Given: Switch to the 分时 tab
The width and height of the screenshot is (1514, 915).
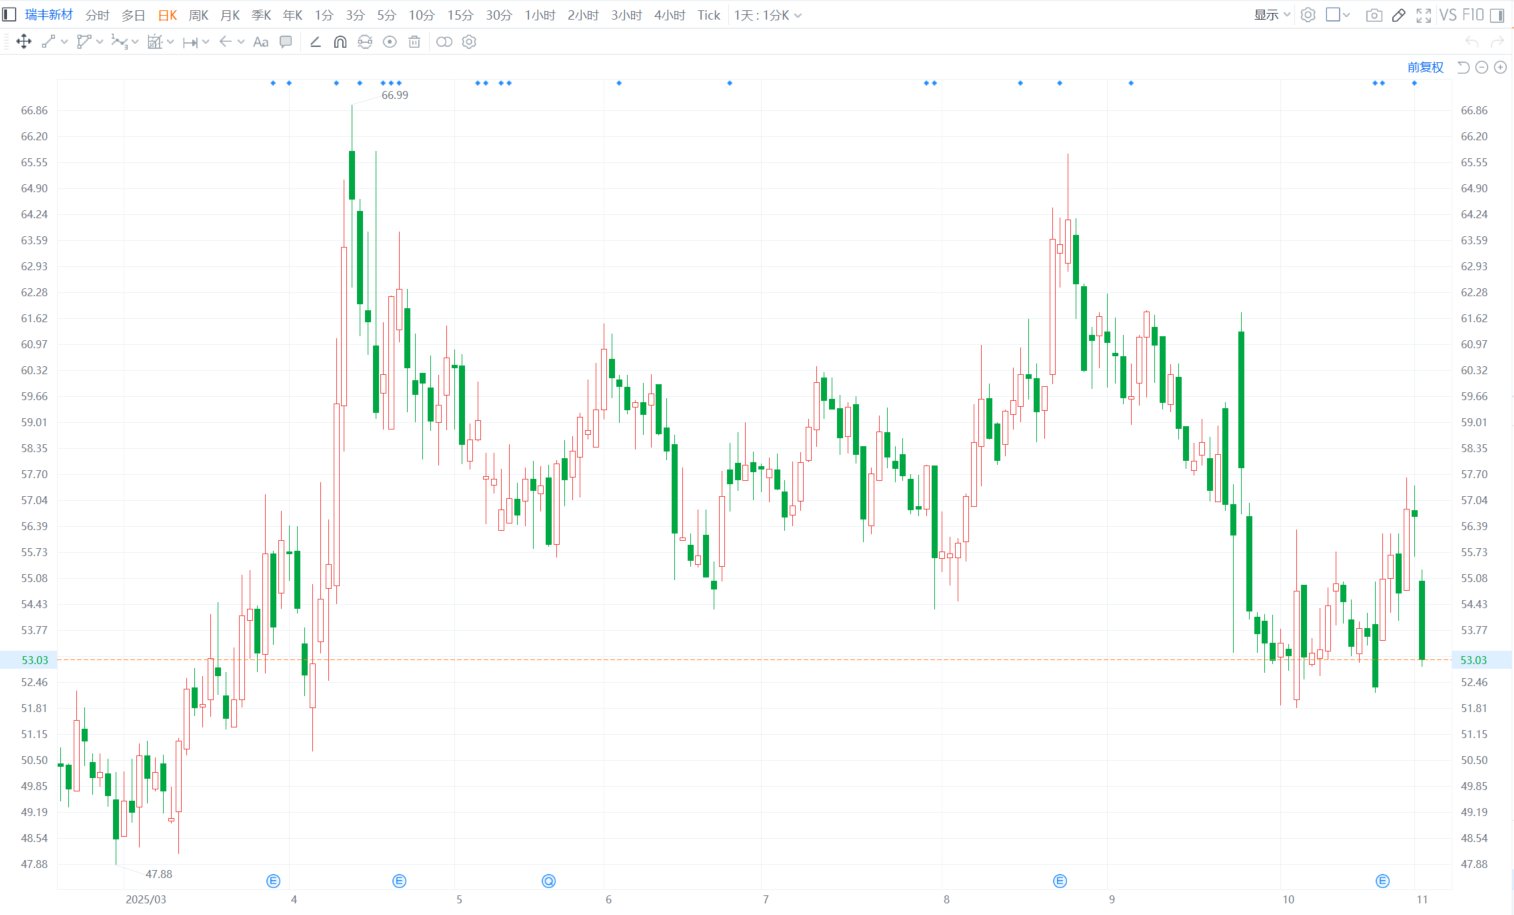Looking at the screenshot, I should click(97, 15).
